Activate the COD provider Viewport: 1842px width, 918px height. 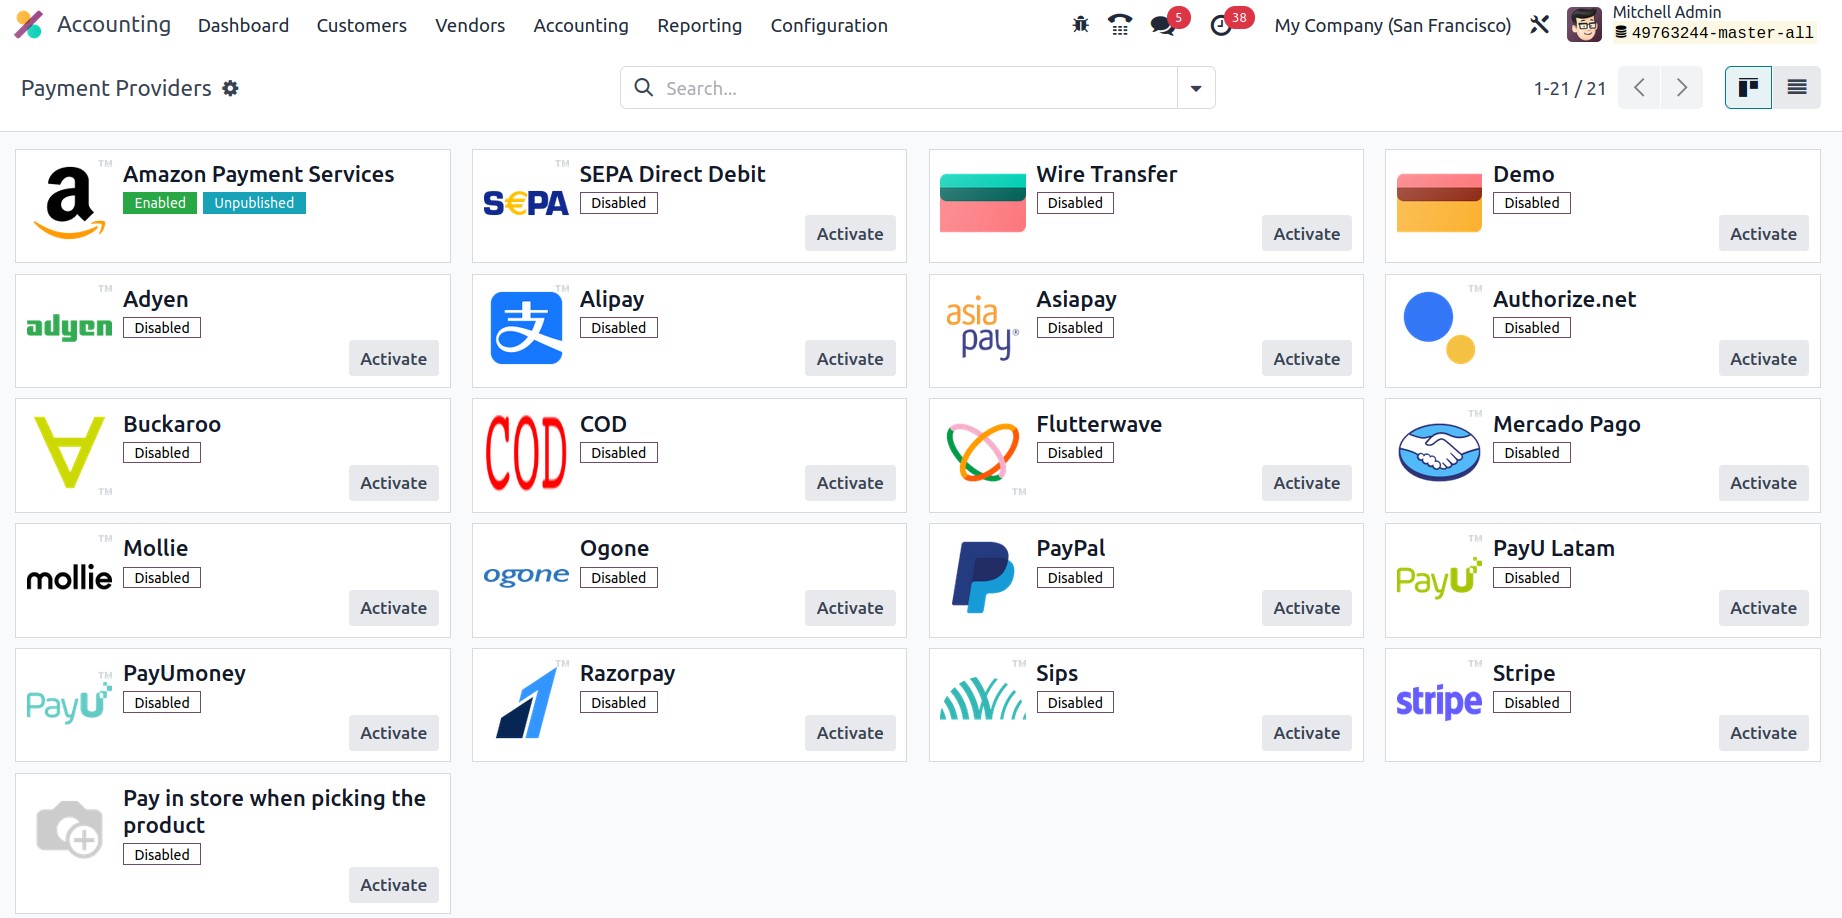click(x=850, y=482)
